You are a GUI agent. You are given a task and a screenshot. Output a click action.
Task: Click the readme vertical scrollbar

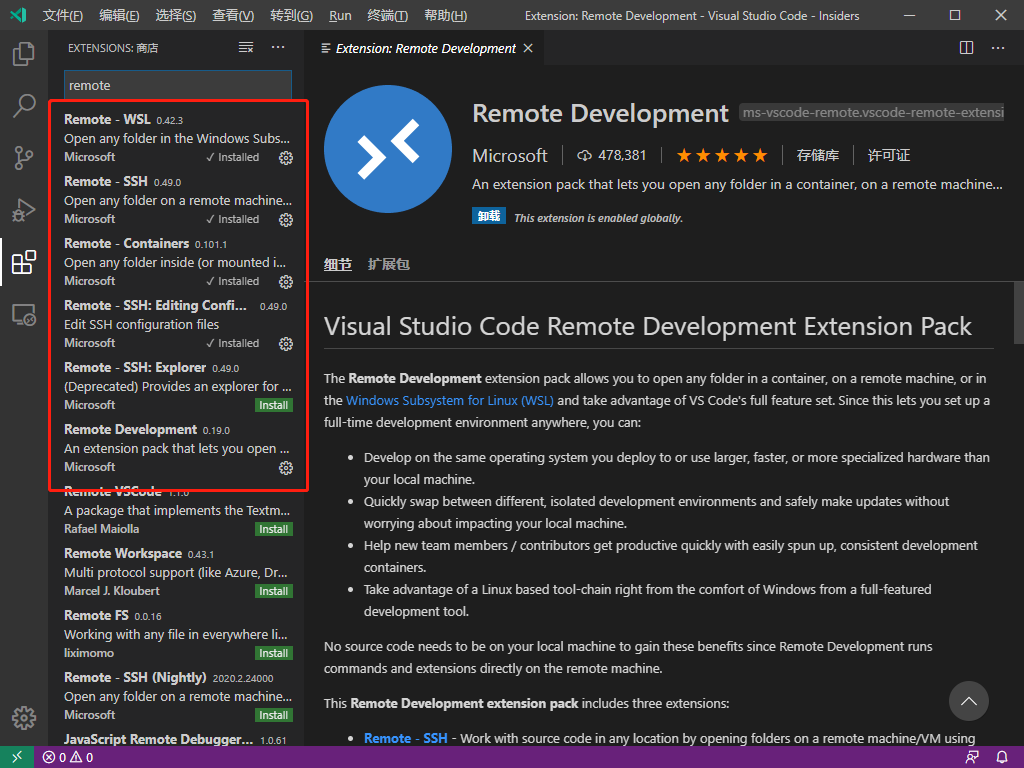coord(1019,313)
